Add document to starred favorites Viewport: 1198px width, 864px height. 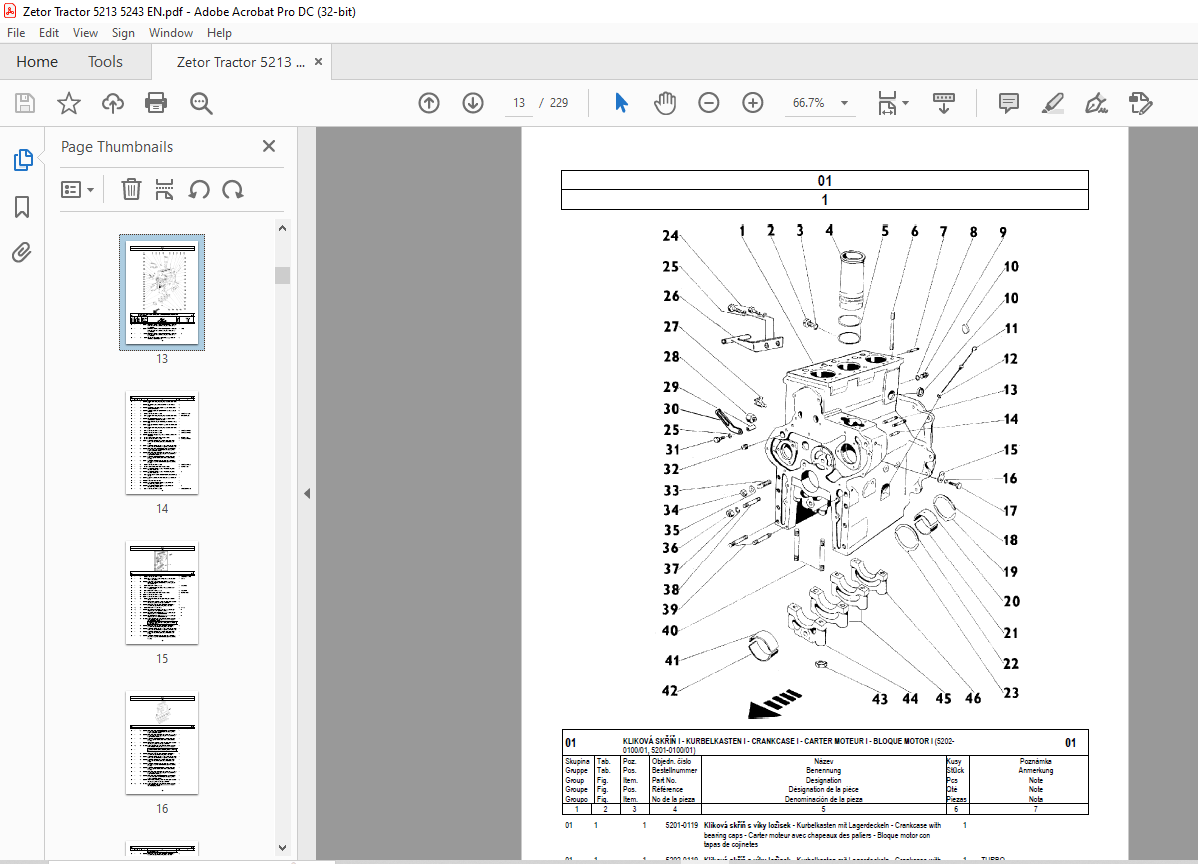(69, 103)
